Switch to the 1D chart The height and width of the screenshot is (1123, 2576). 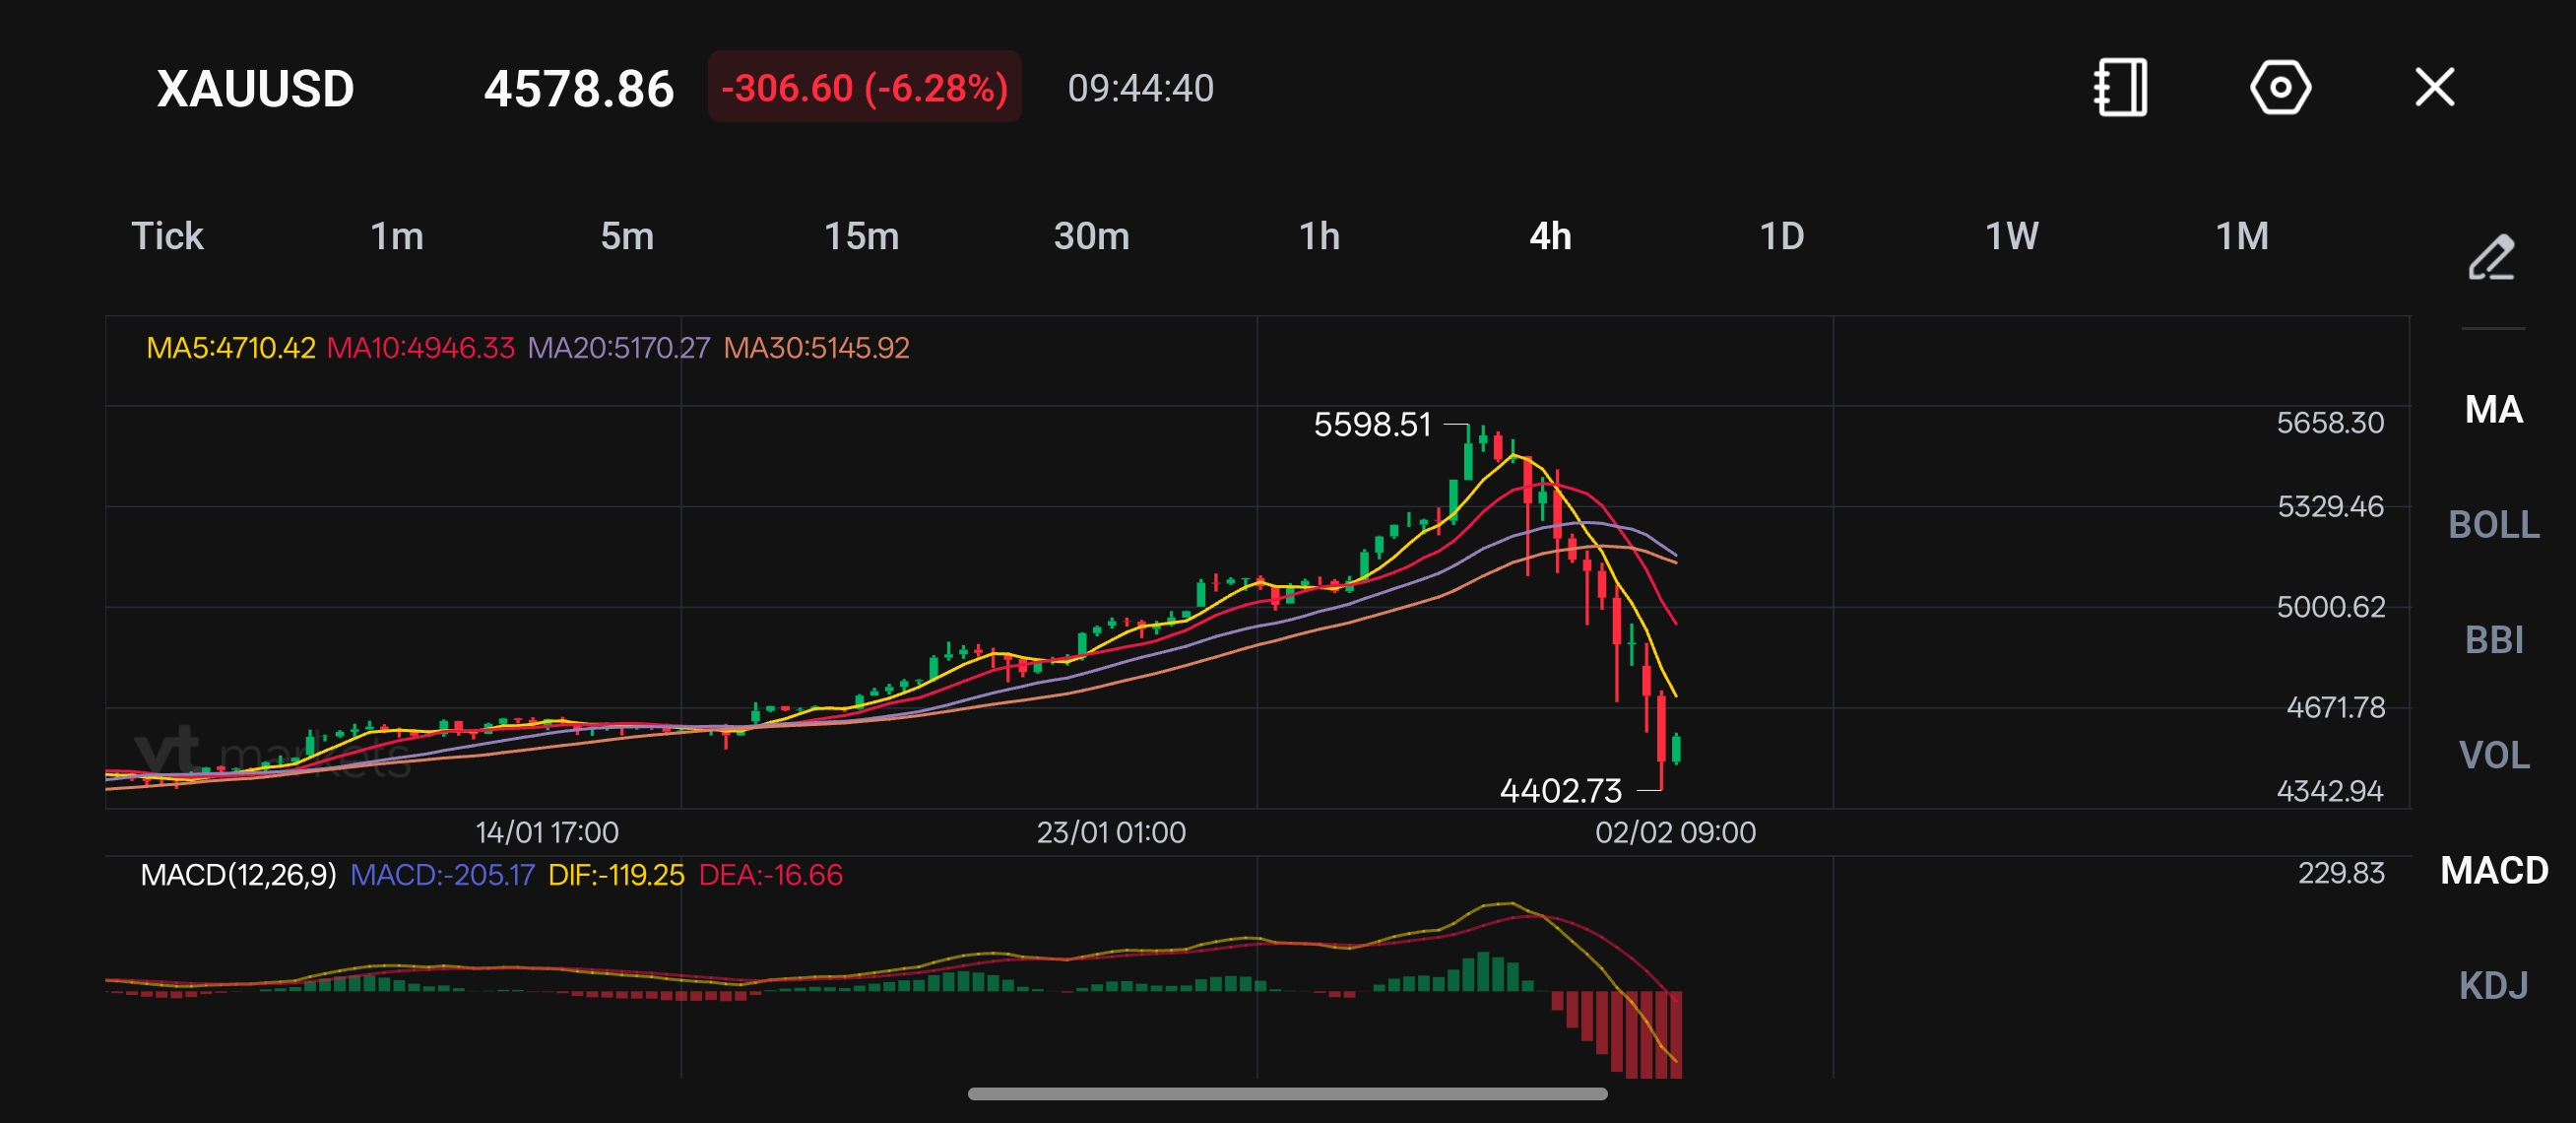[x=1781, y=237]
